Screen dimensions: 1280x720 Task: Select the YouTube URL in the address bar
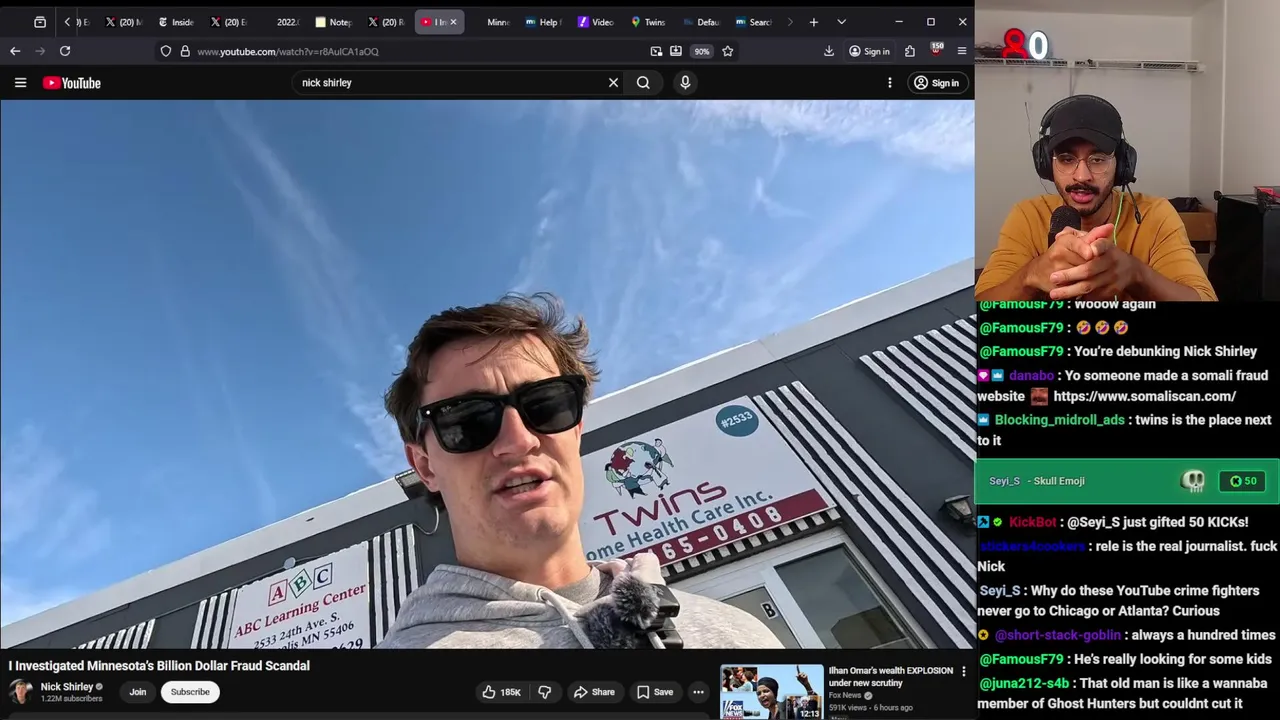coord(288,51)
